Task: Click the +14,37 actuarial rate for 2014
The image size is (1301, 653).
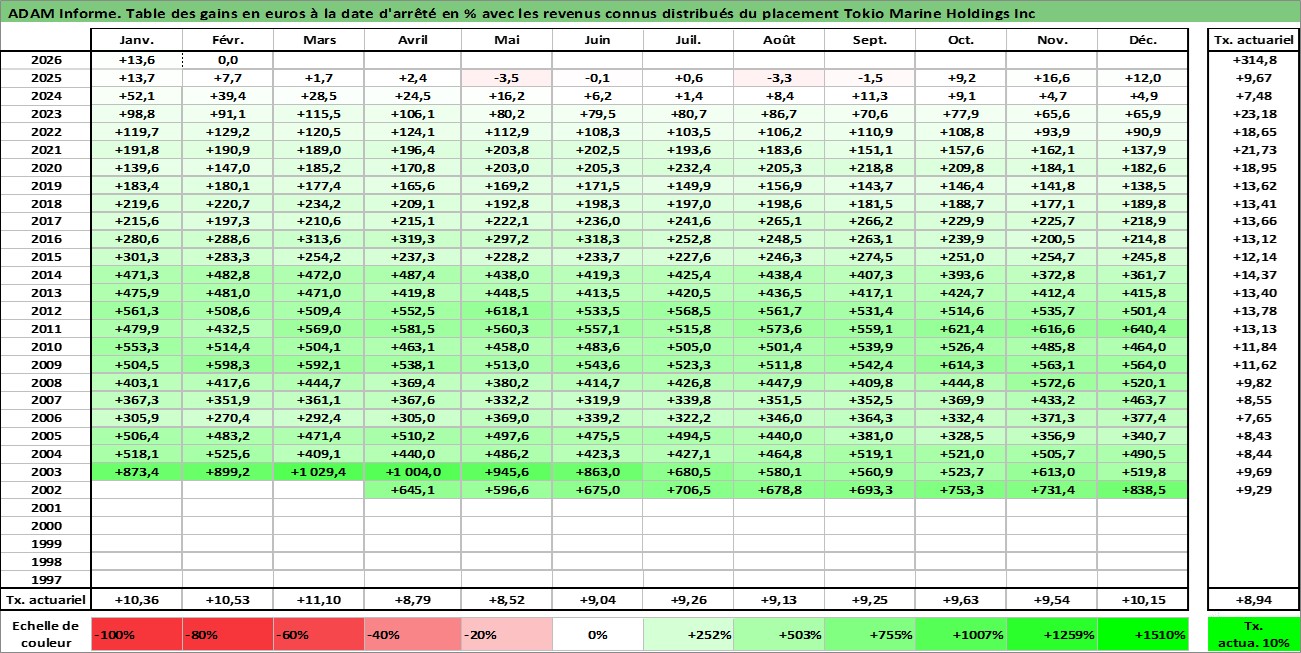Action: pos(1253,275)
